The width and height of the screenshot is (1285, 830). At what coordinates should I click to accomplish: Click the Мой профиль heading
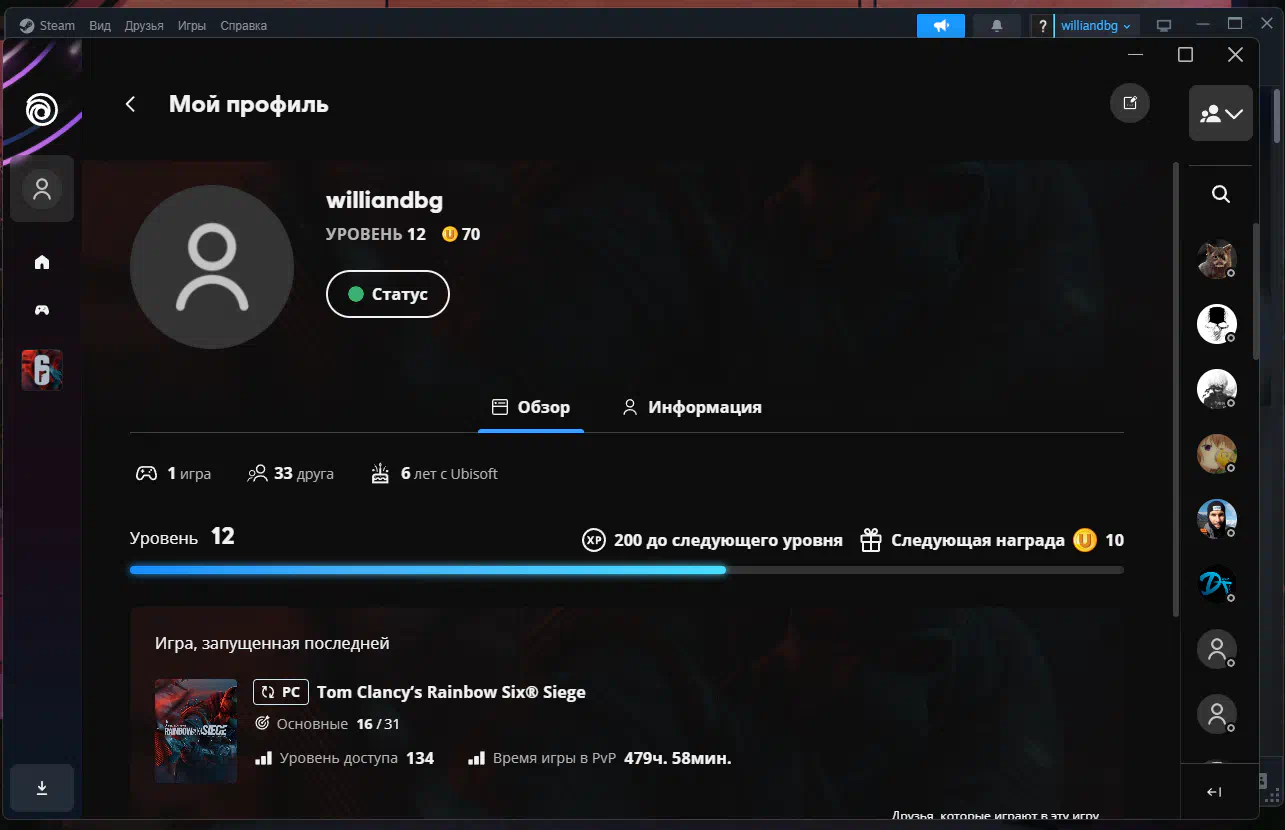[249, 104]
